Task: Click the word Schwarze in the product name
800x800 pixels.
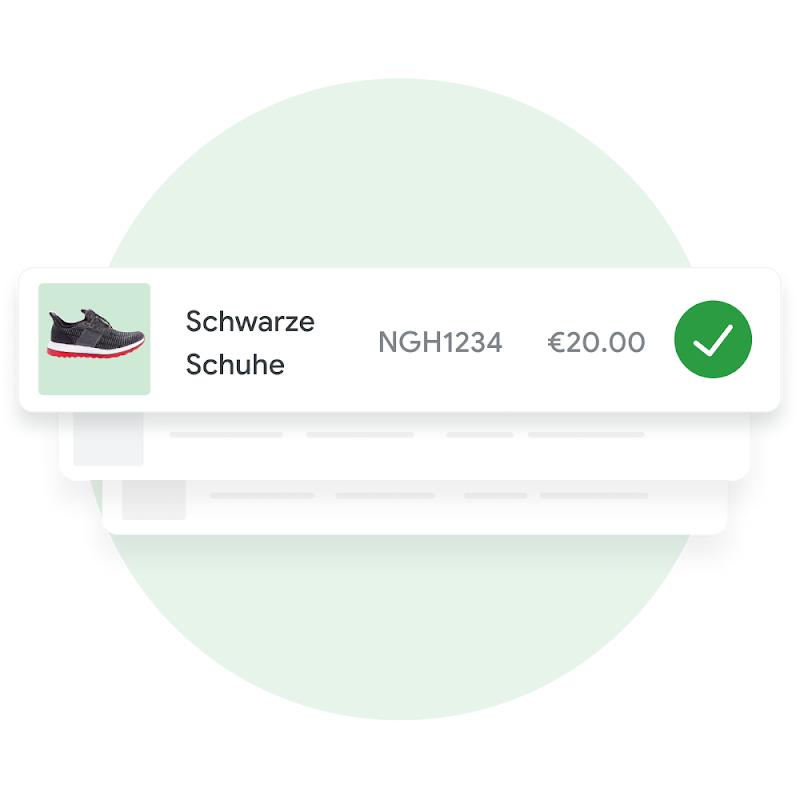Action: tap(250, 321)
